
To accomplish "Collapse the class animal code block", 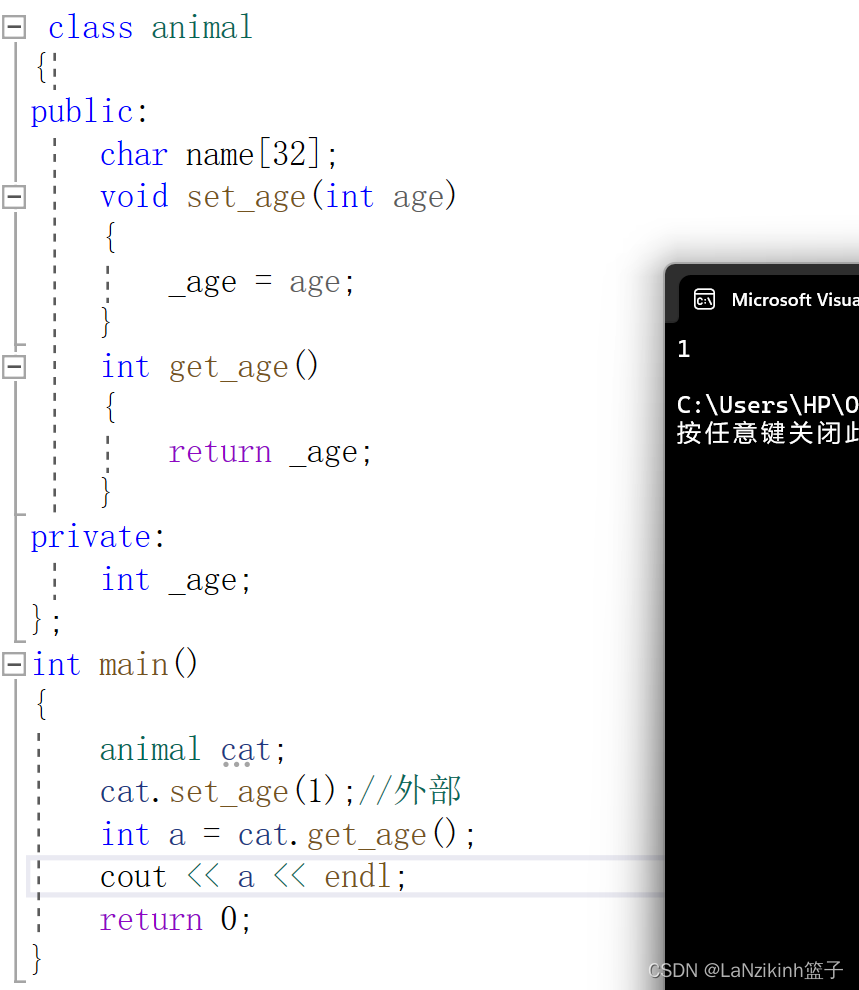I will [x=14, y=27].
